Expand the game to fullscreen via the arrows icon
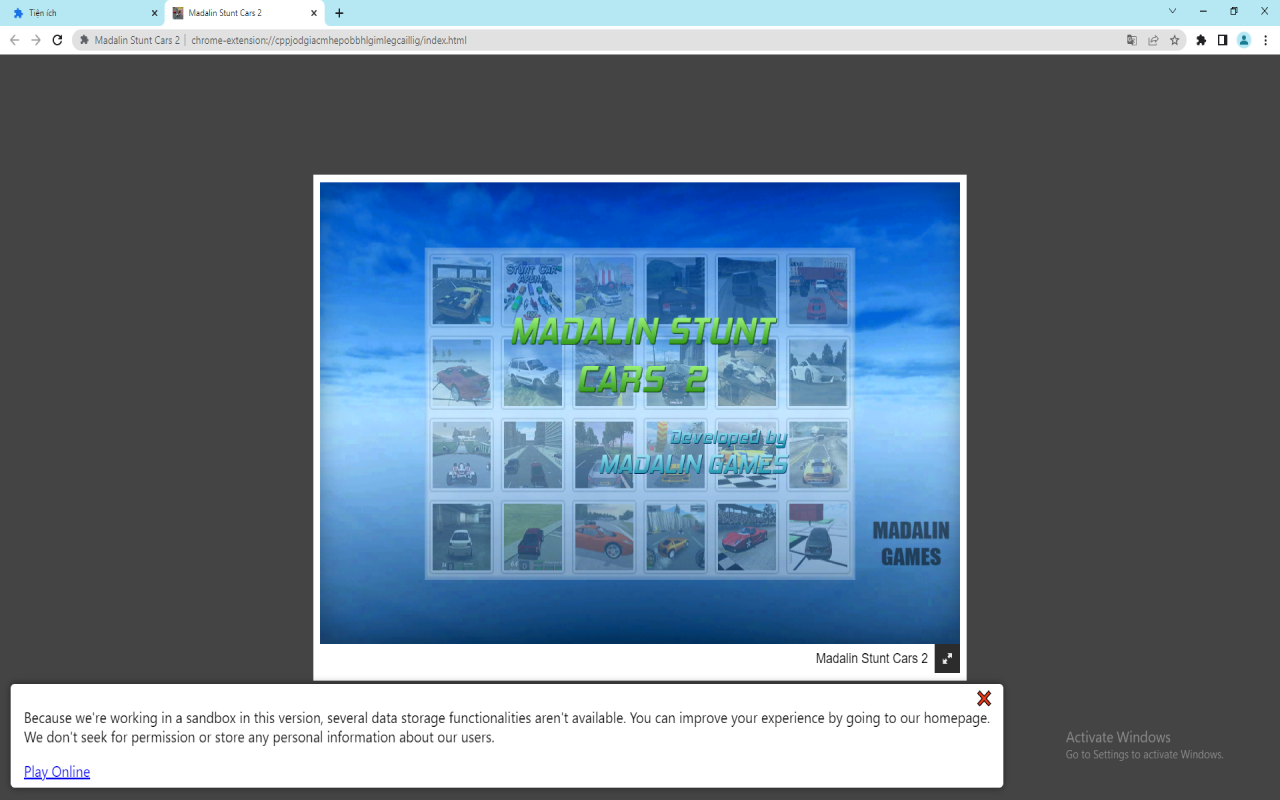Screen dimensions: 1280x800 click(946, 659)
